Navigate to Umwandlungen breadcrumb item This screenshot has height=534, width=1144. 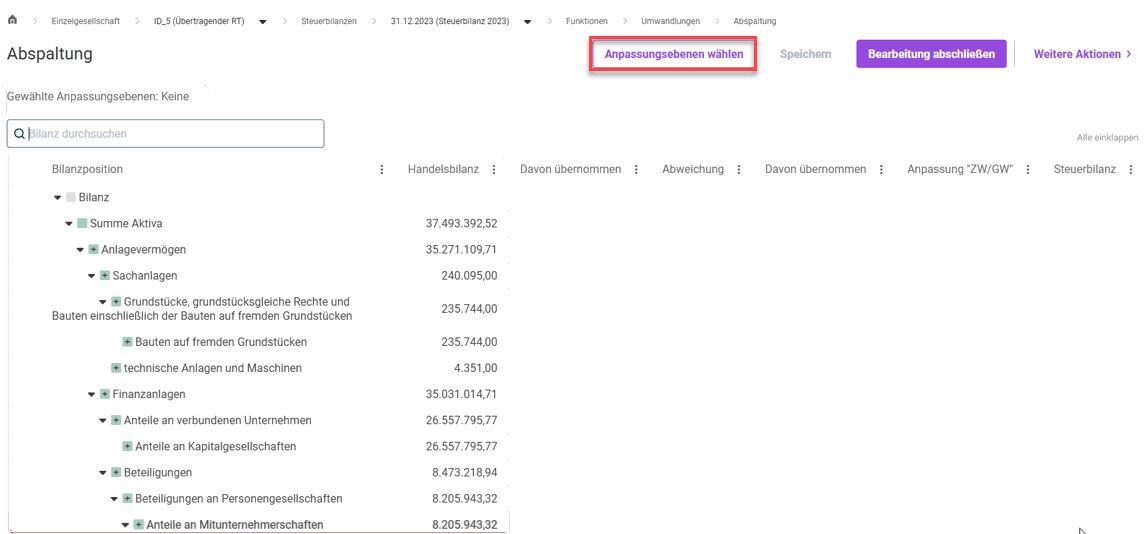click(670, 21)
